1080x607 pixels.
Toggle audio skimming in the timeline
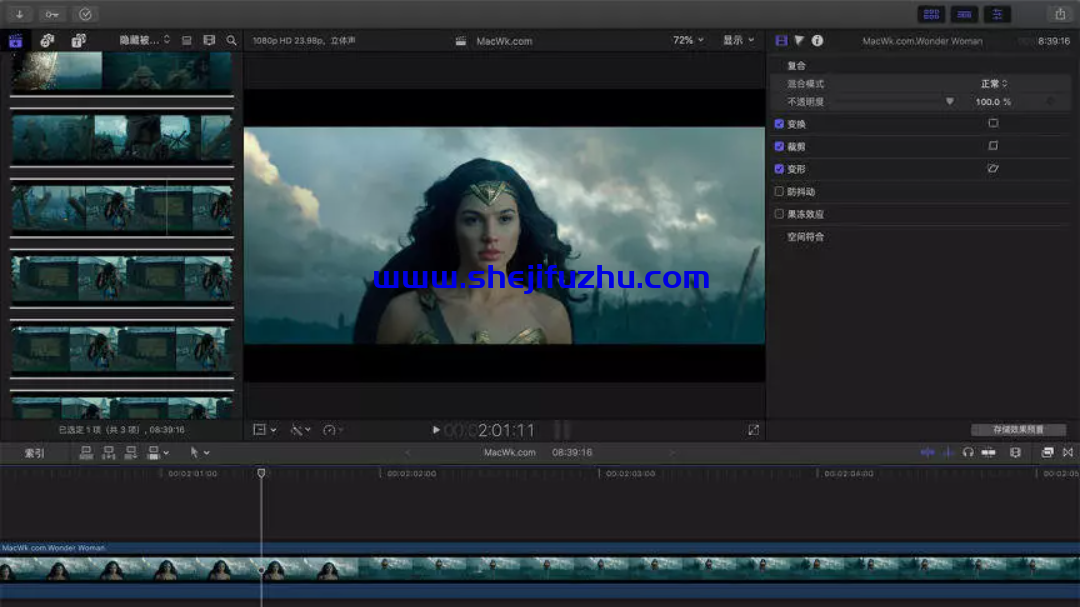point(948,453)
